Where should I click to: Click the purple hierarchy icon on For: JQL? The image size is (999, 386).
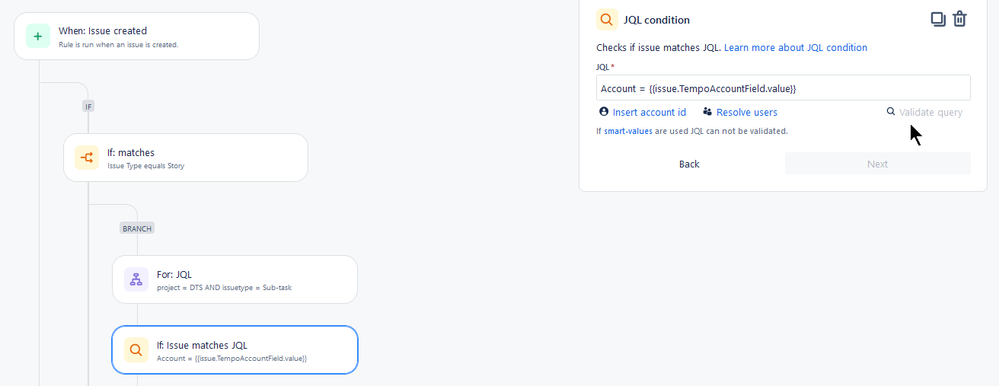136,280
